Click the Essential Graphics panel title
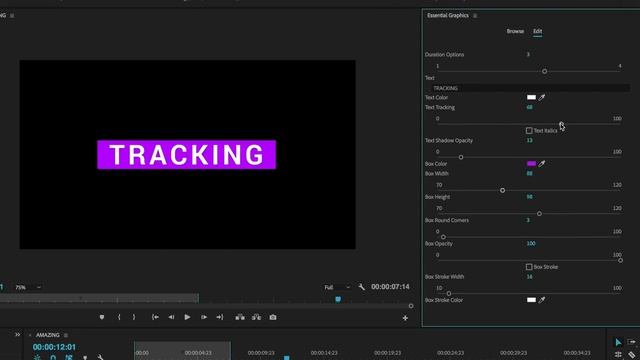This screenshot has height=360, width=640. 448,16
